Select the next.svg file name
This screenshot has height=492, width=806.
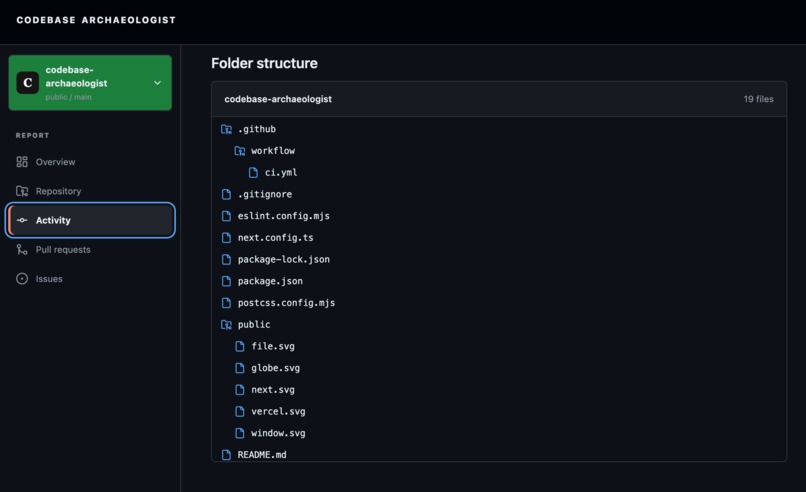[x=273, y=390]
